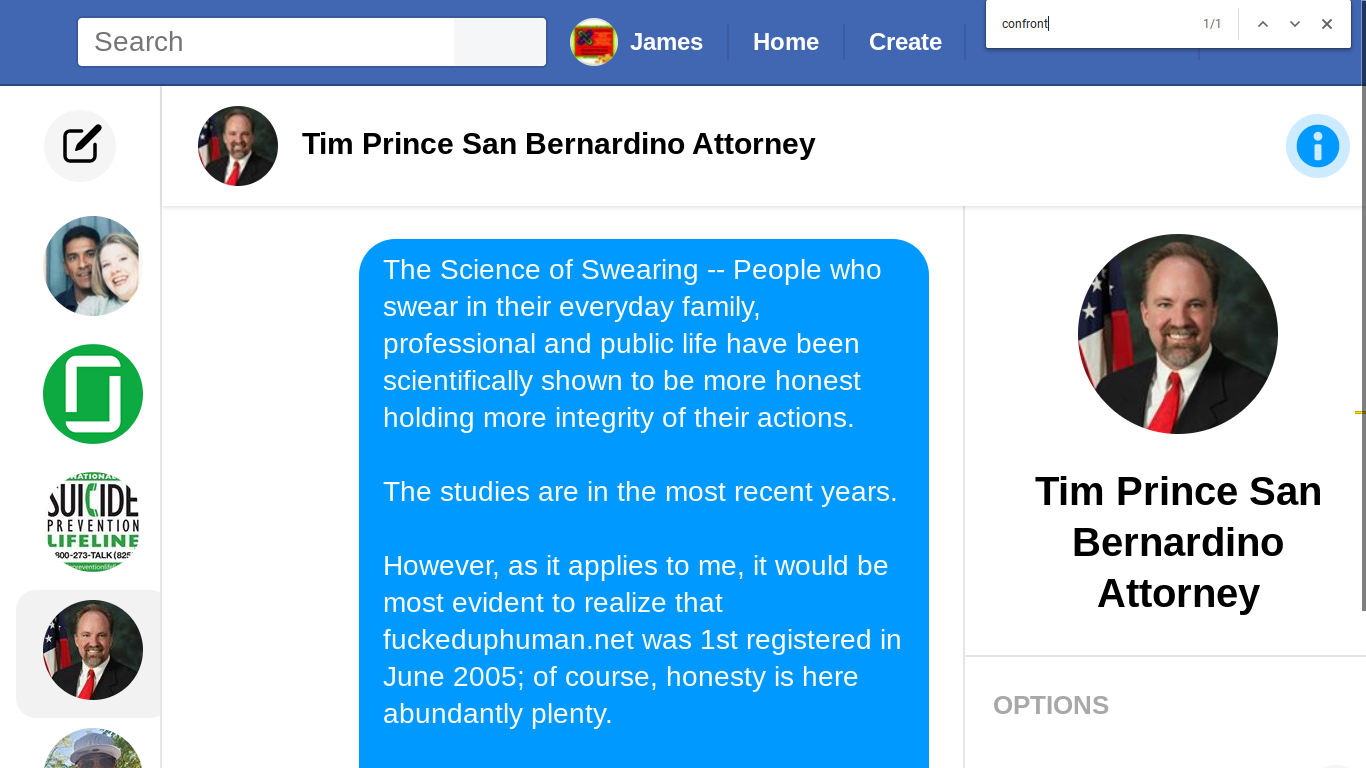
Task: Click the search submit button beside Search
Action: [x=500, y=42]
